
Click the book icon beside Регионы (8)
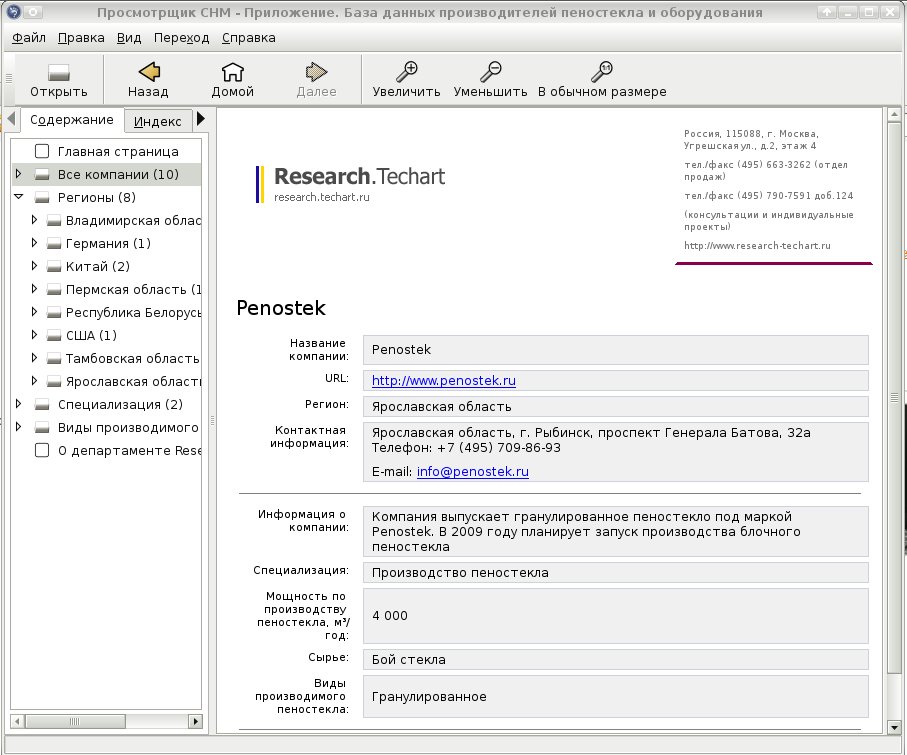click(42, 197)
